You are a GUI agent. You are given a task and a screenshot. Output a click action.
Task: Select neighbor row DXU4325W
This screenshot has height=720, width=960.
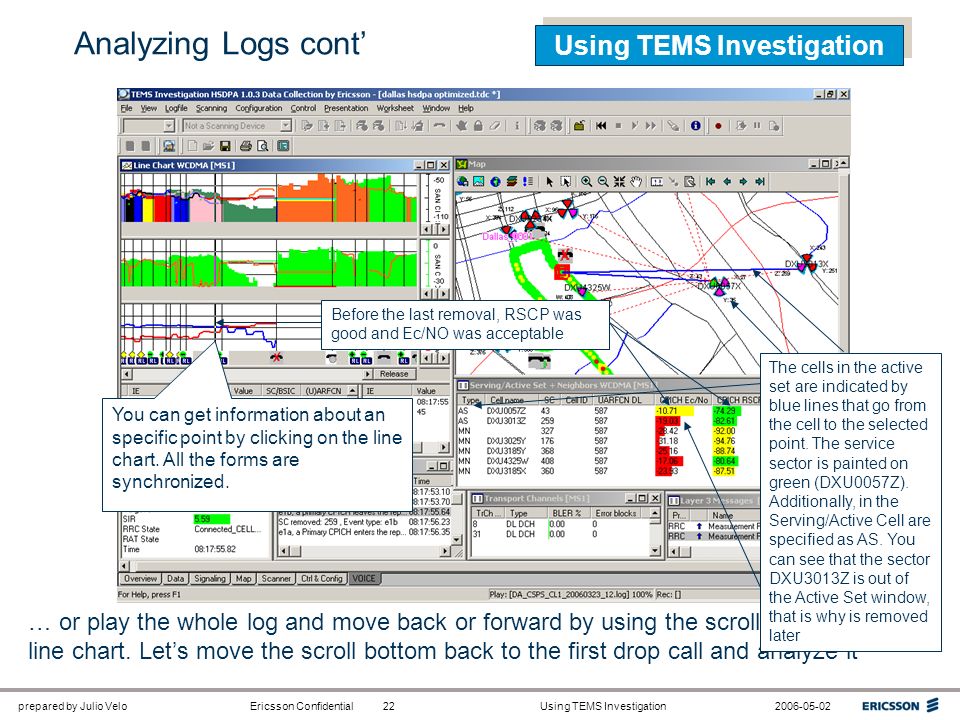coord(507,461)
